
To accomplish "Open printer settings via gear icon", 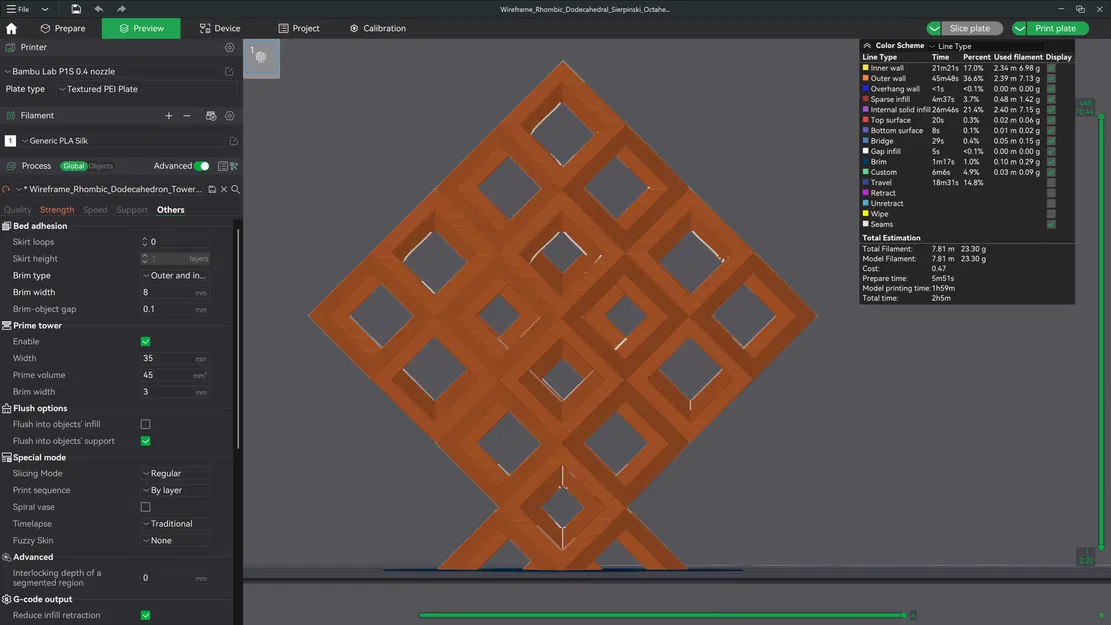I will click(230, 46).
